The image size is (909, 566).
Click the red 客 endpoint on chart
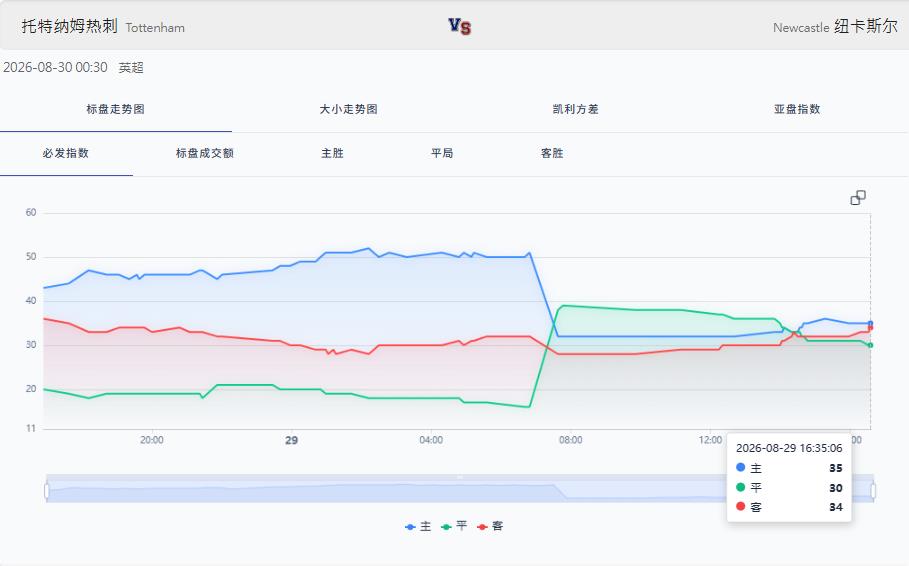(870, 328)
